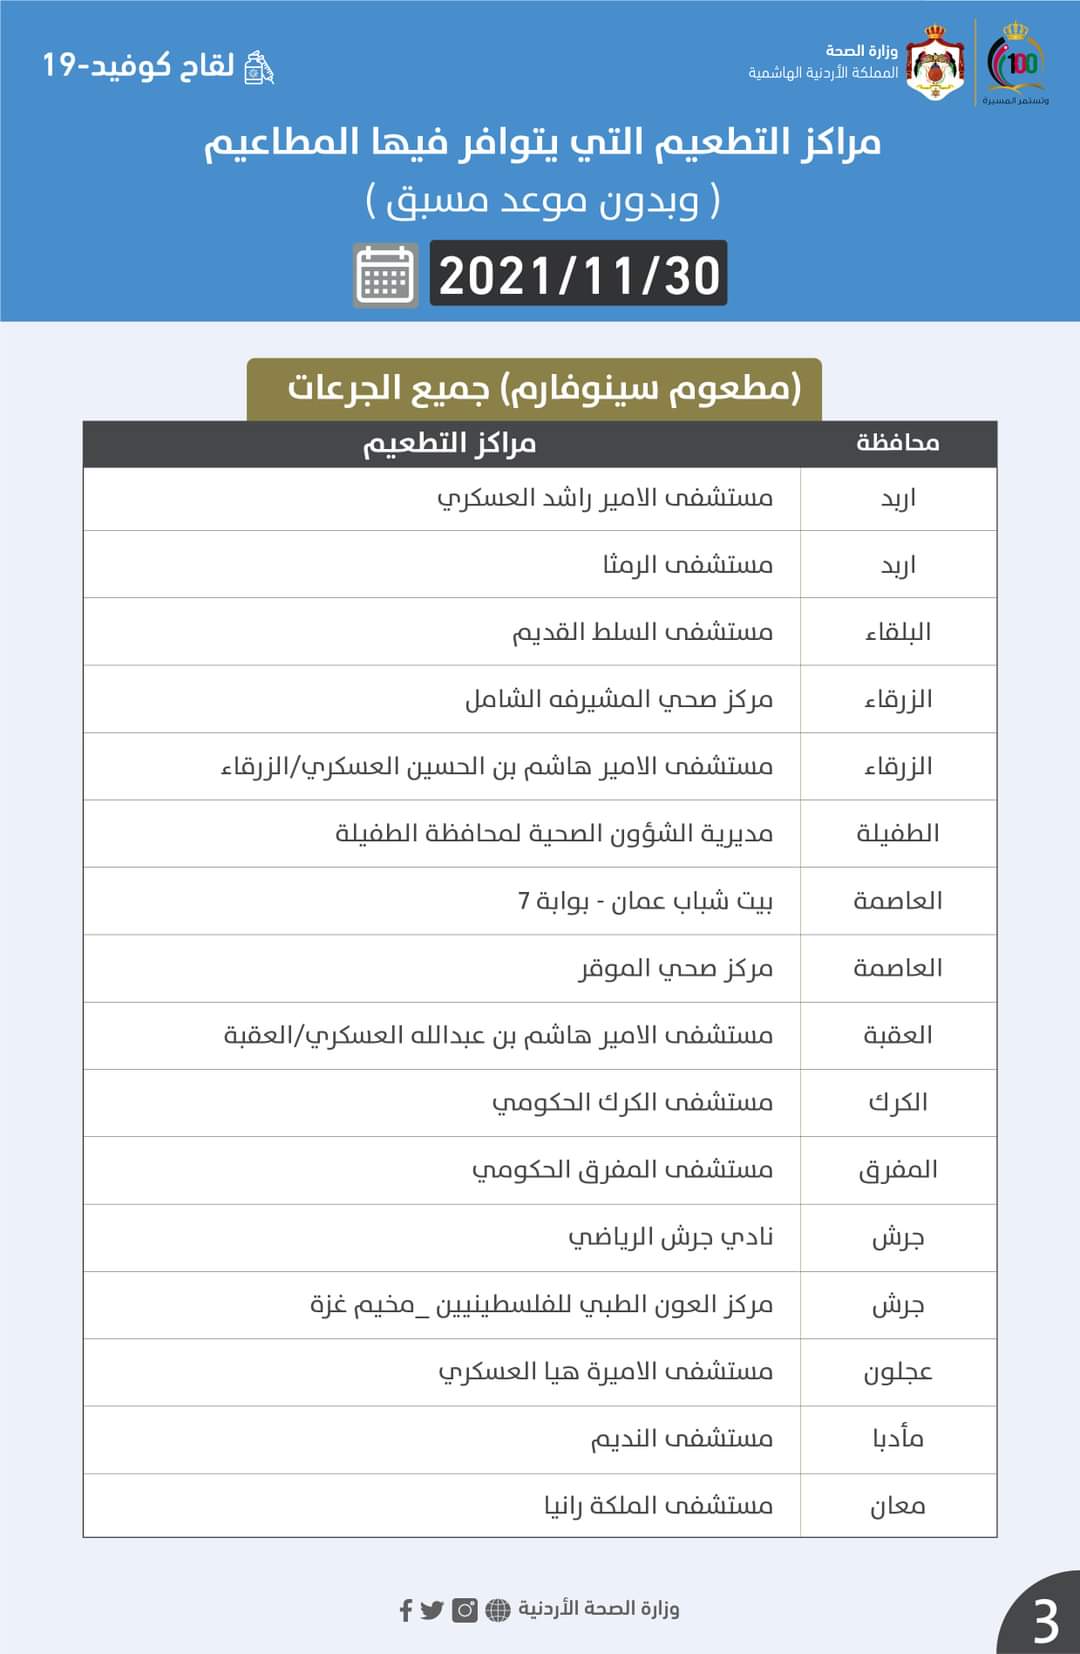Click the 'مستشفى الملكة رانيا' center entry
1080x1654 pixels.
coord(658,1505)
